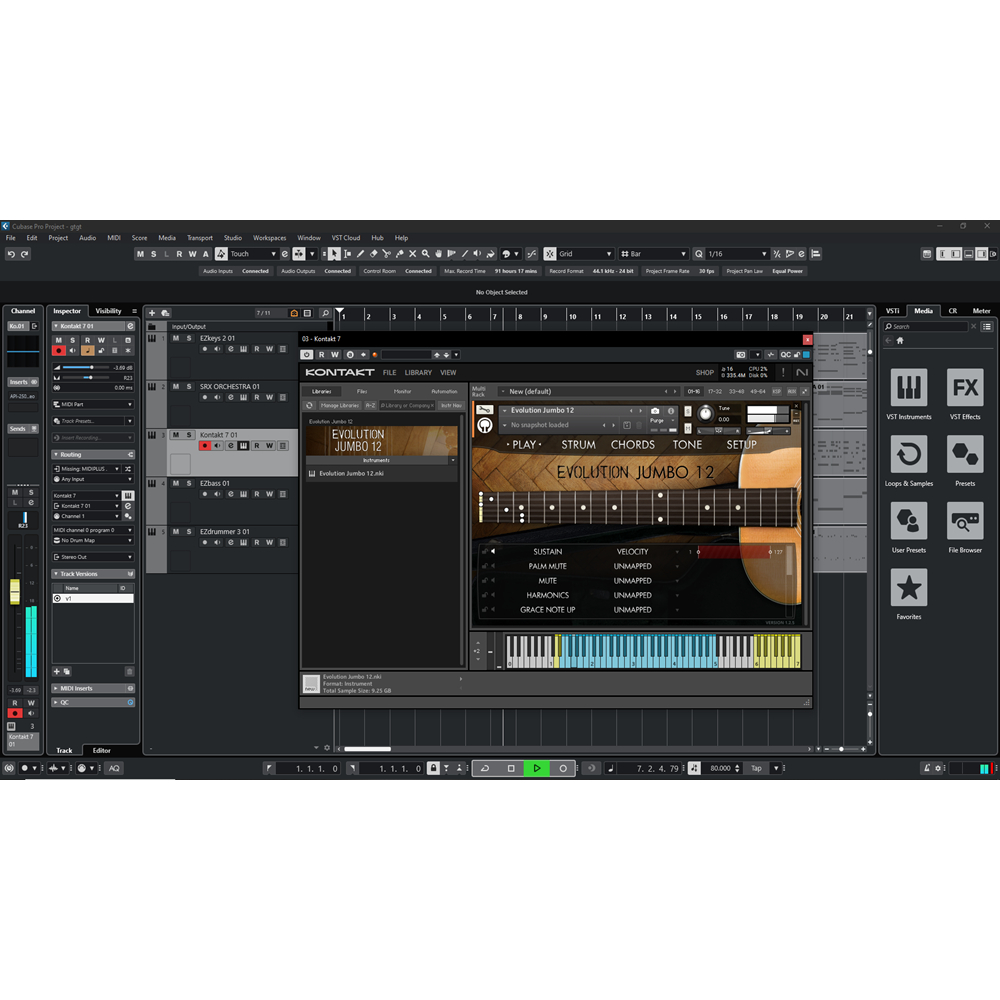
Task: Open the Loops & Samples tile
Action: (908, 454)
